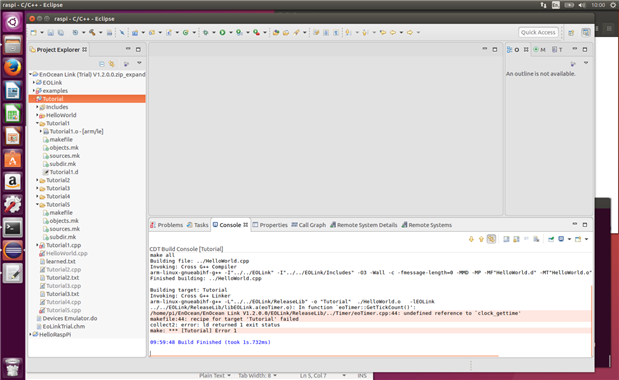Switch to the Tasks tab
Image resolution: width=619 pixels, height=380 pixels.
tap(197, 225)
